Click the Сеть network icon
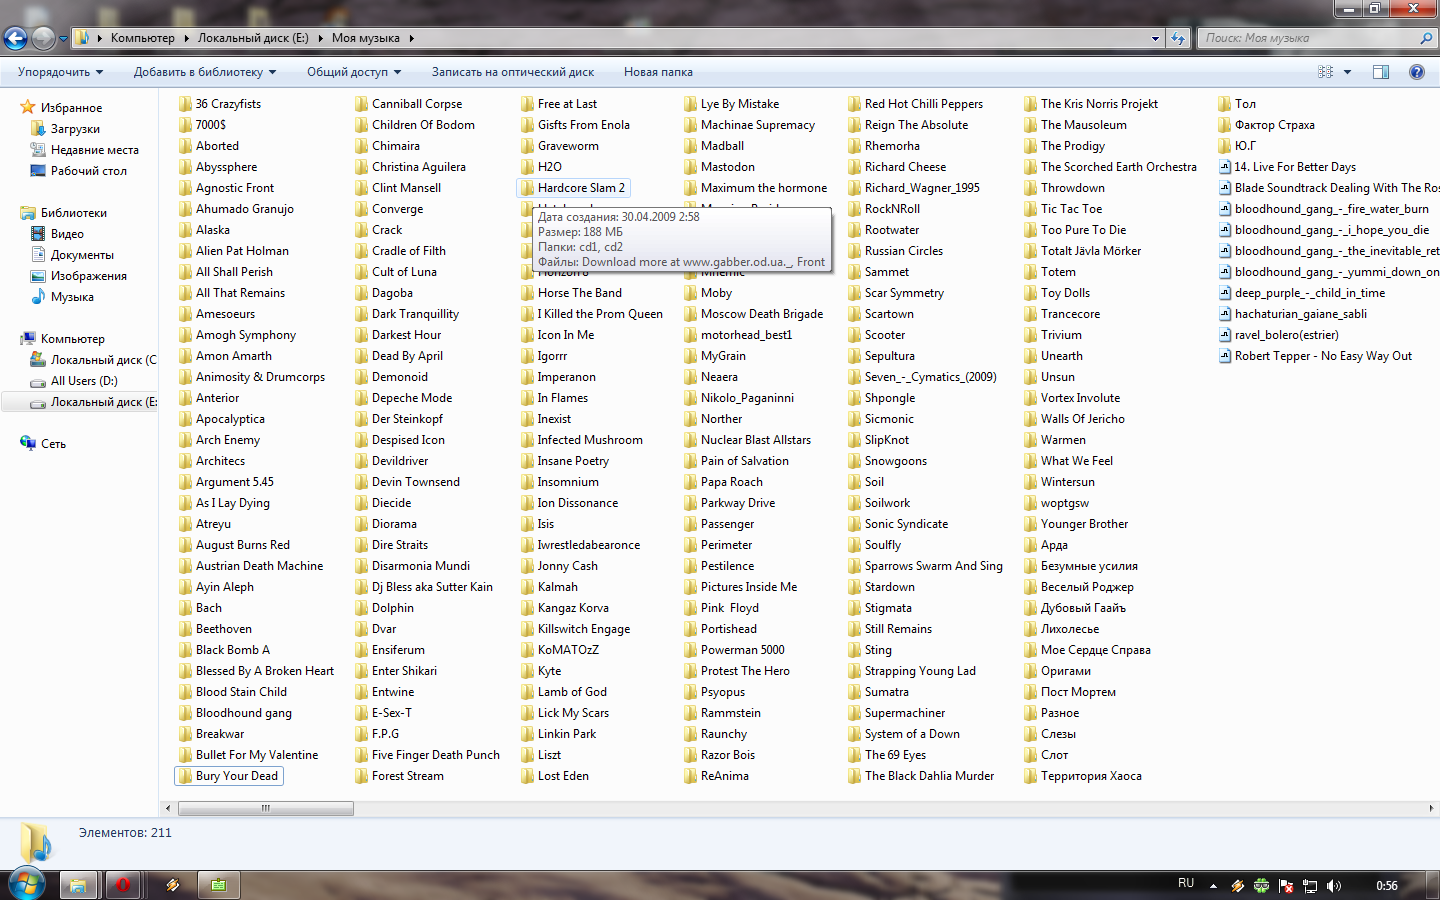 pyautogui.click(x=28, y=443)
